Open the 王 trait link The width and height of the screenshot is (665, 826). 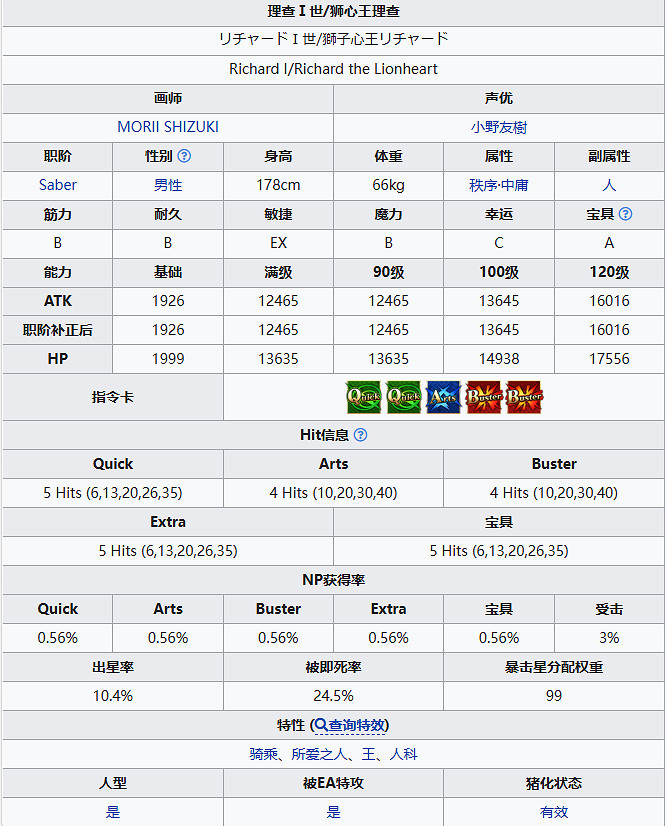click(x=368, y=754)
